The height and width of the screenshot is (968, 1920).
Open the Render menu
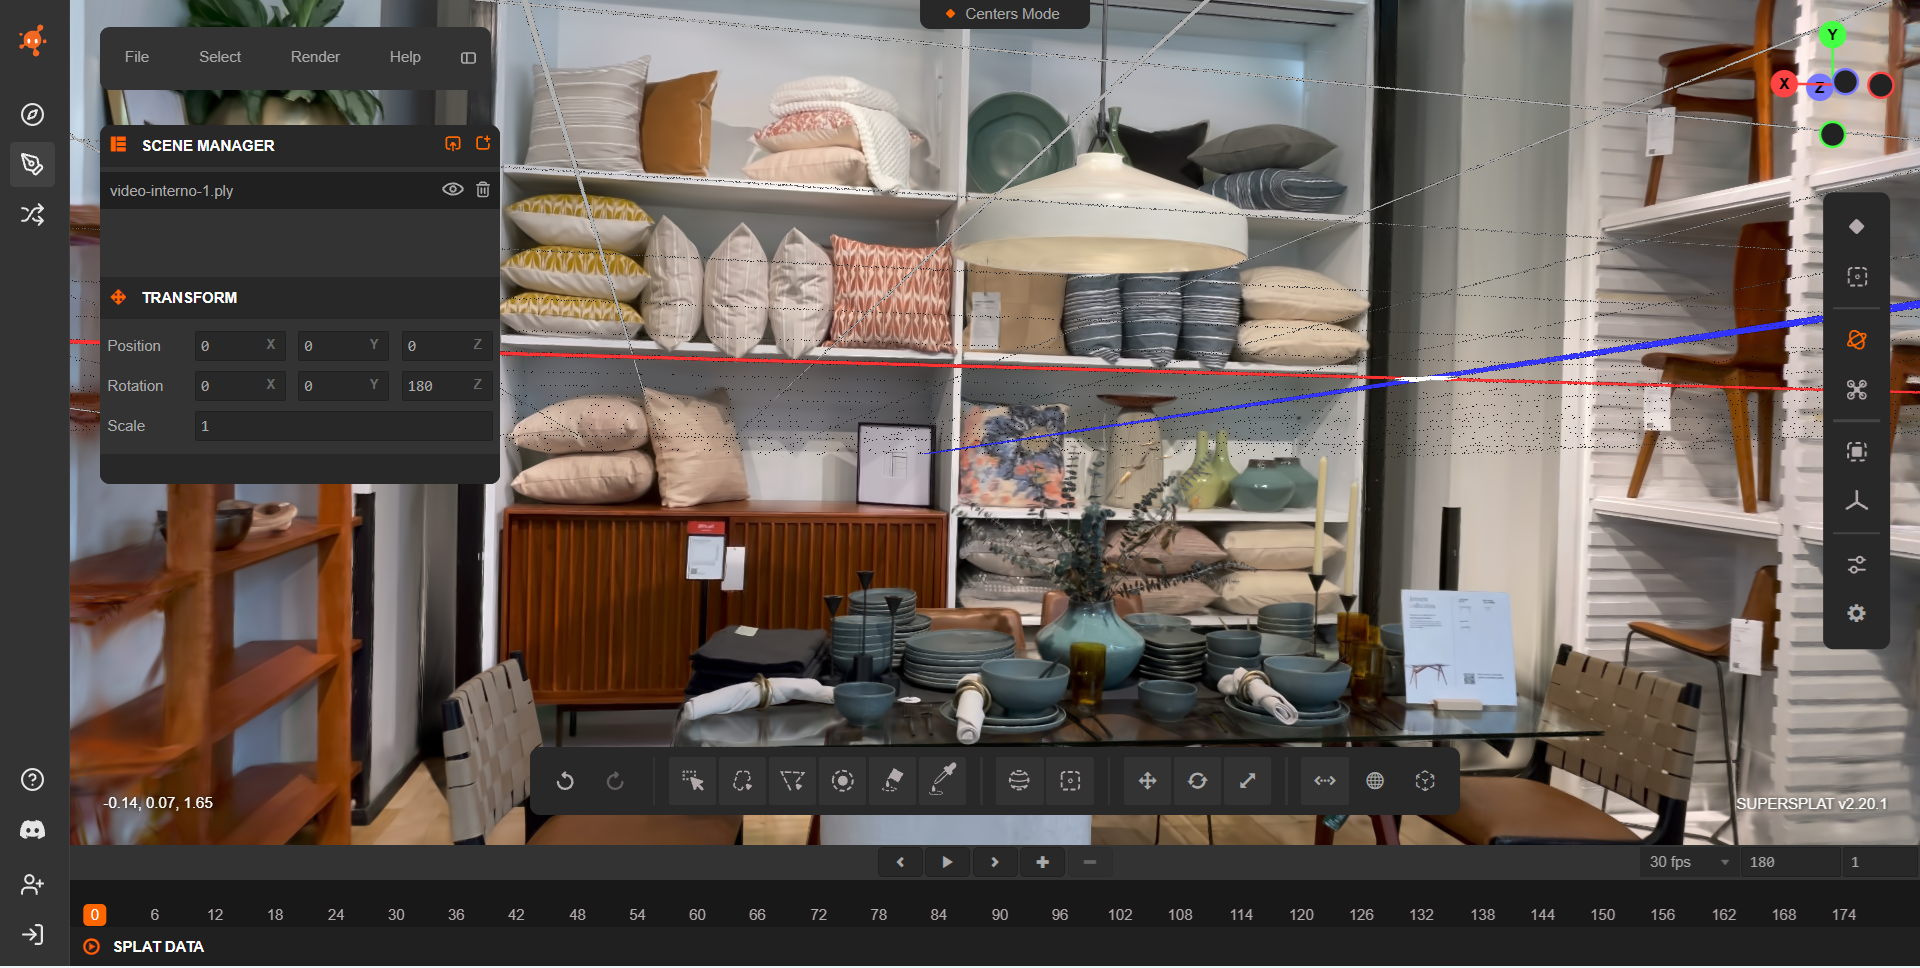click(x=315, y=57)
